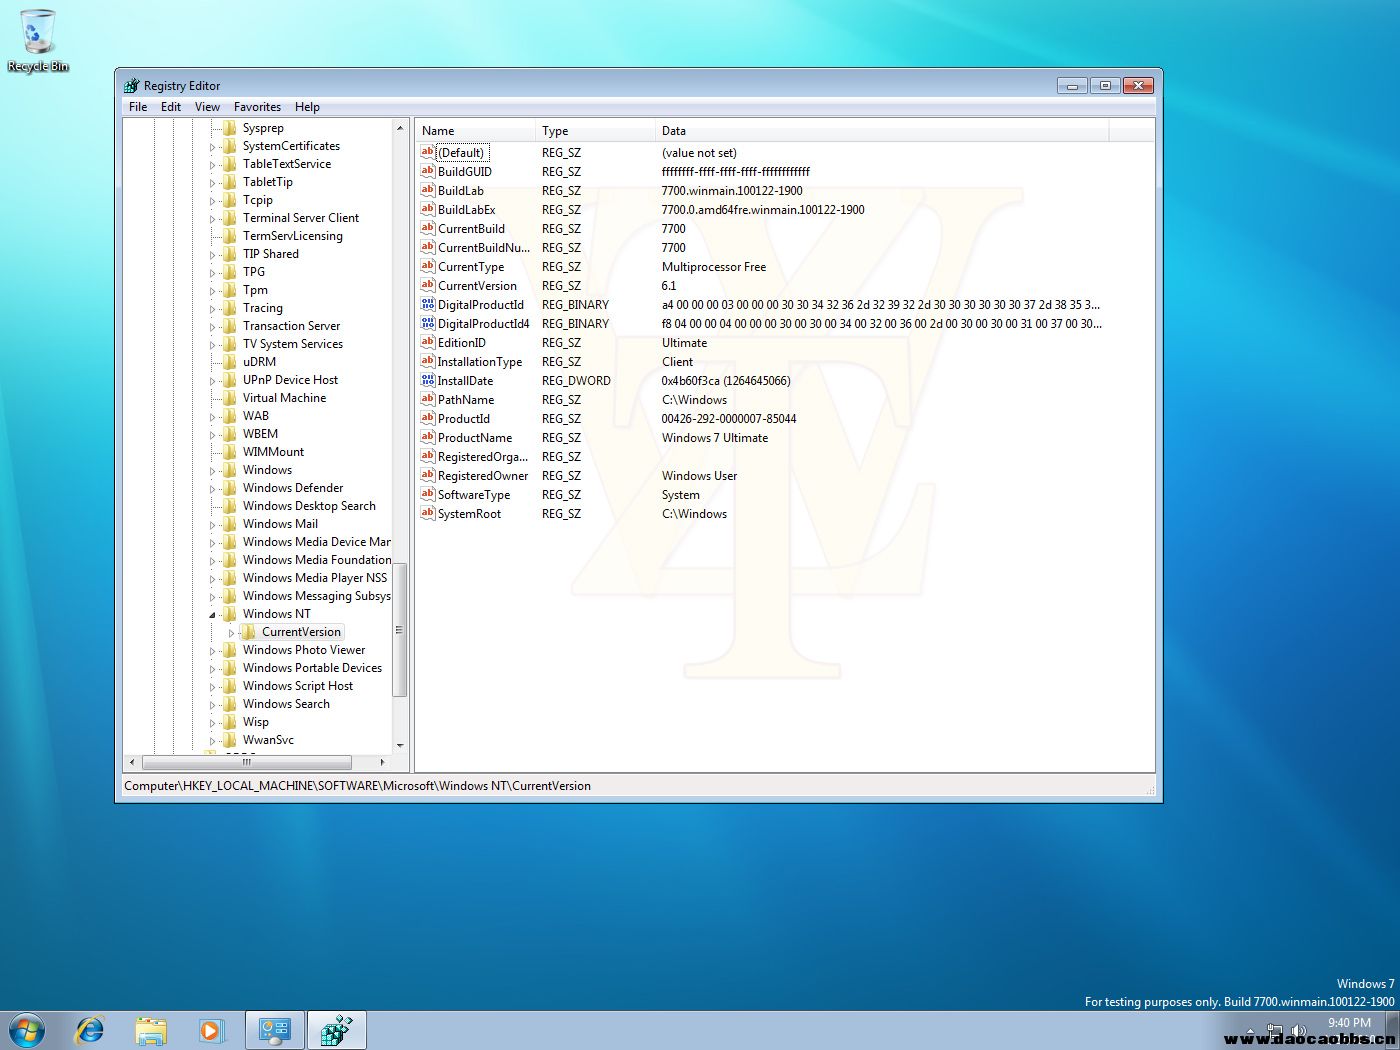Open the Edit menu

point(171,107)
